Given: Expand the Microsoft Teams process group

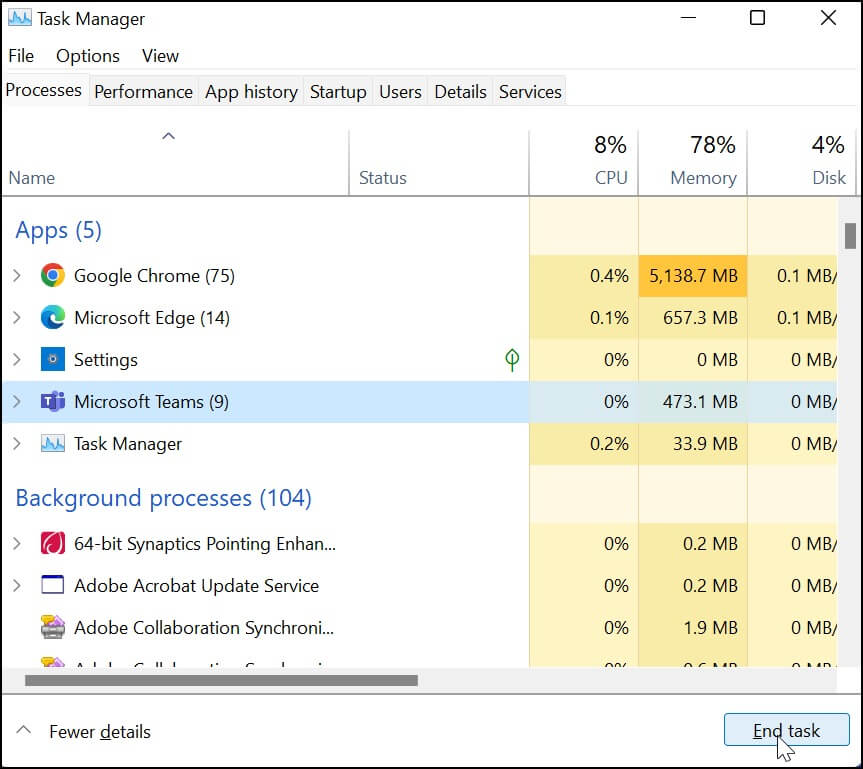Looking at the screenshot, I should tap(17, 401).
